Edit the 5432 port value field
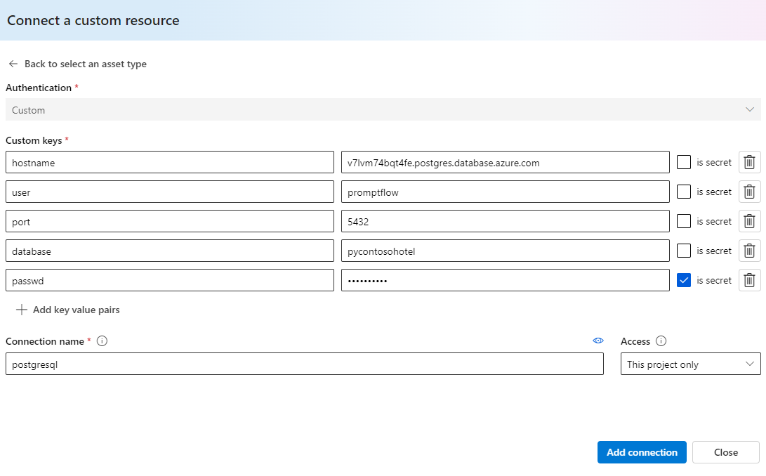 click(505, 221)
